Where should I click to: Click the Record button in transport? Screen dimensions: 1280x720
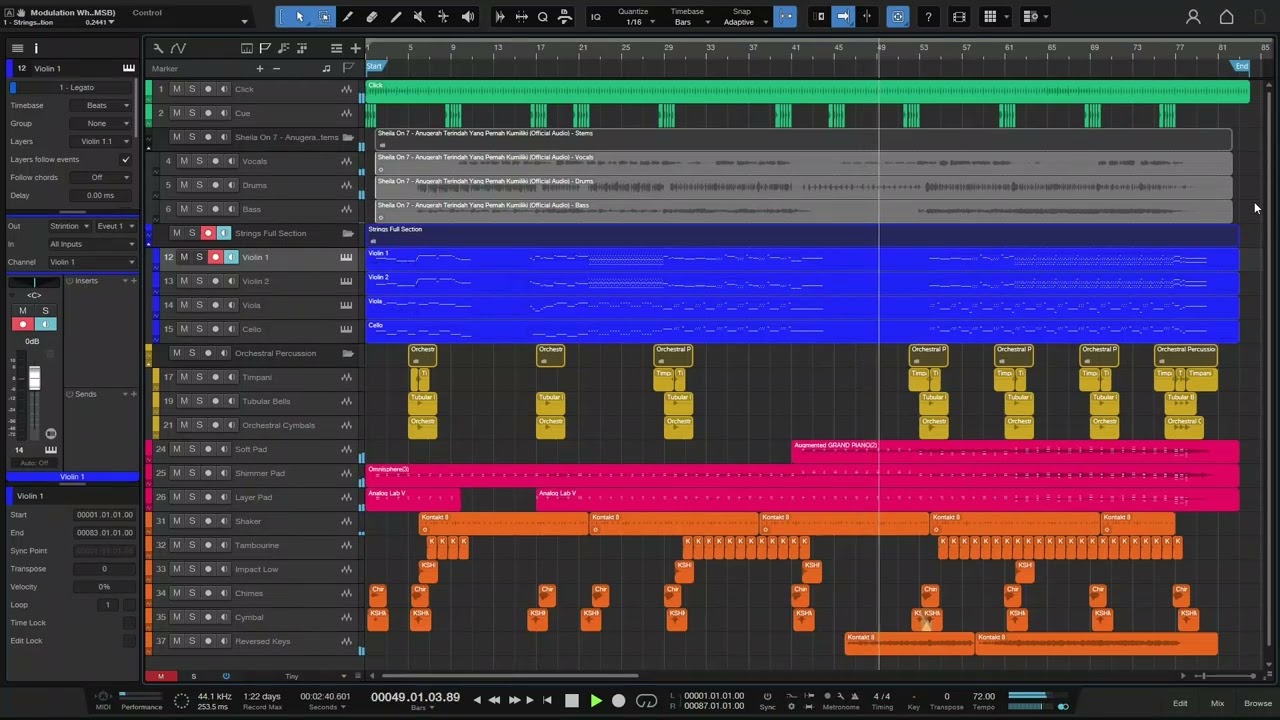tap(618, 701)
